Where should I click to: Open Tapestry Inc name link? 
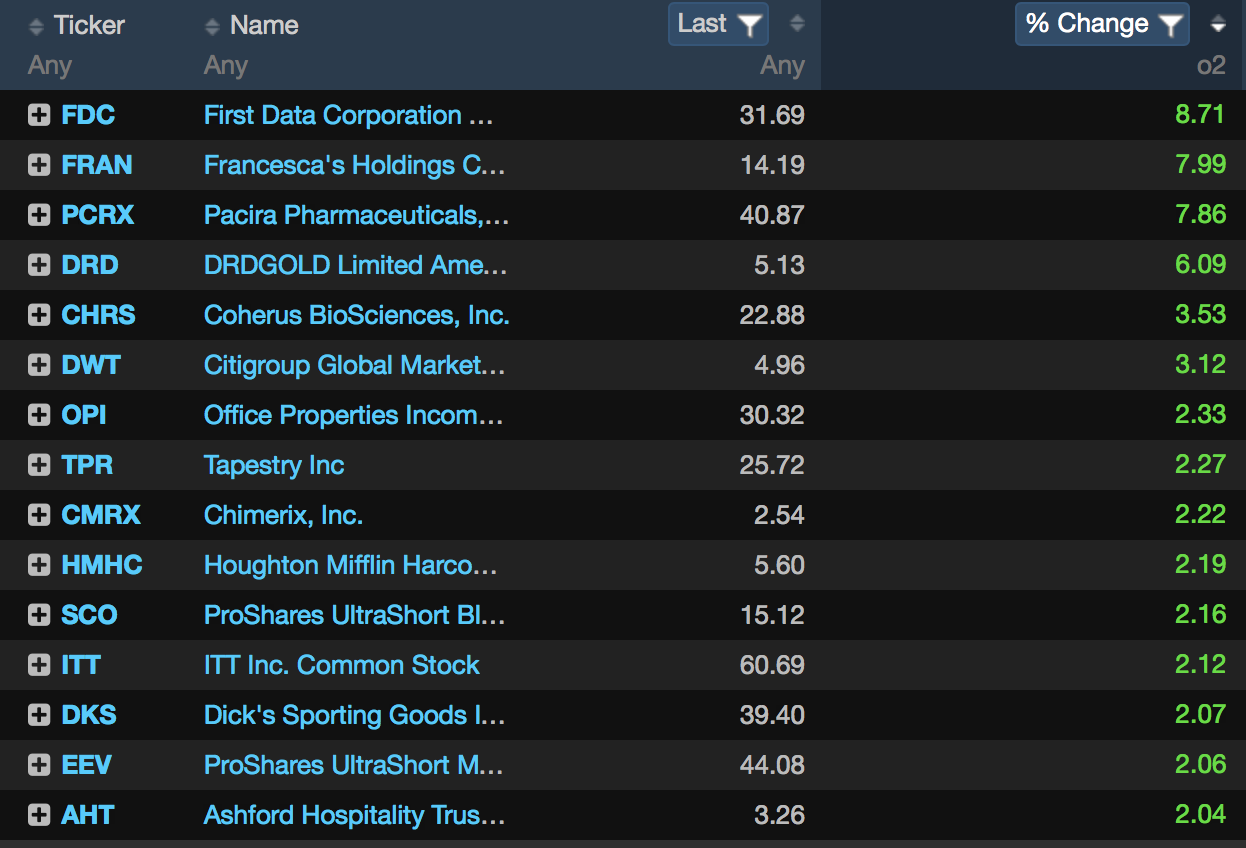pyautogui.click(x=274, y=465)
